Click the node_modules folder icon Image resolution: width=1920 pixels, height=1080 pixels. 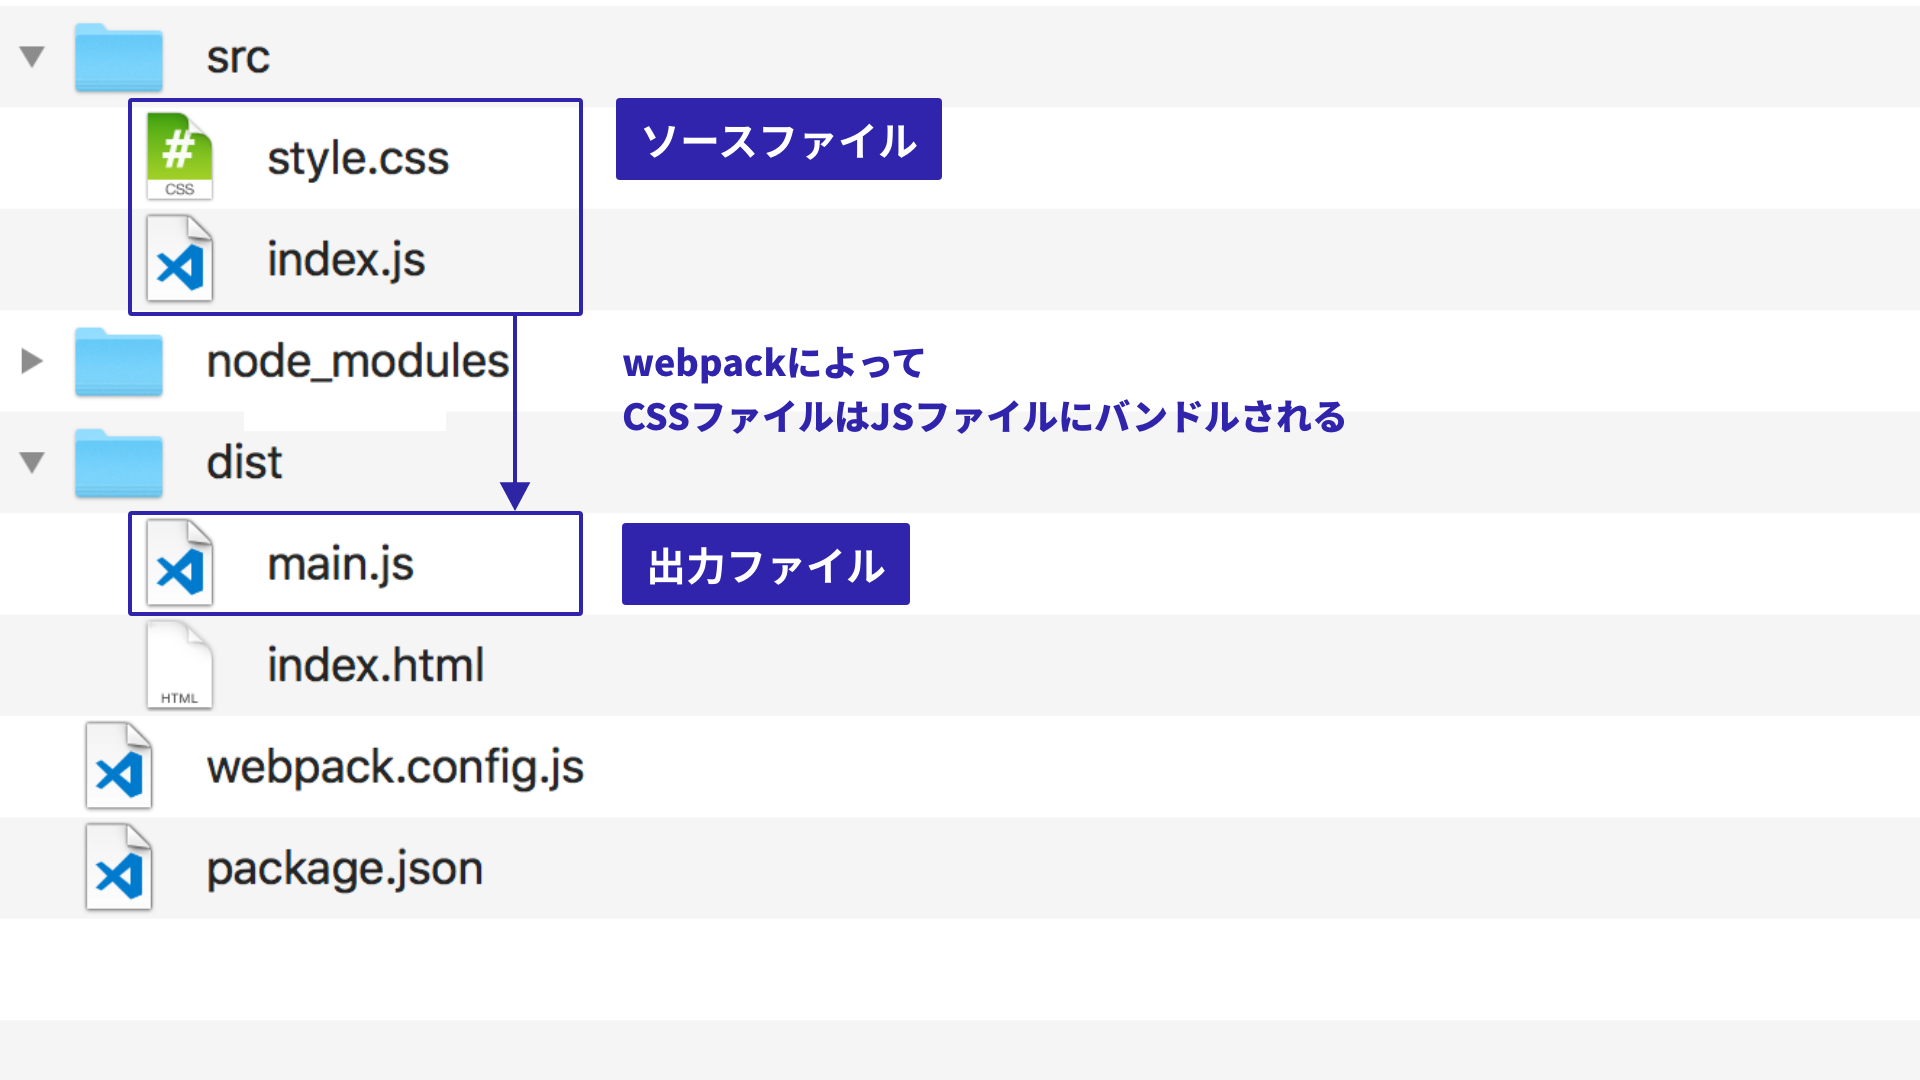118,362
